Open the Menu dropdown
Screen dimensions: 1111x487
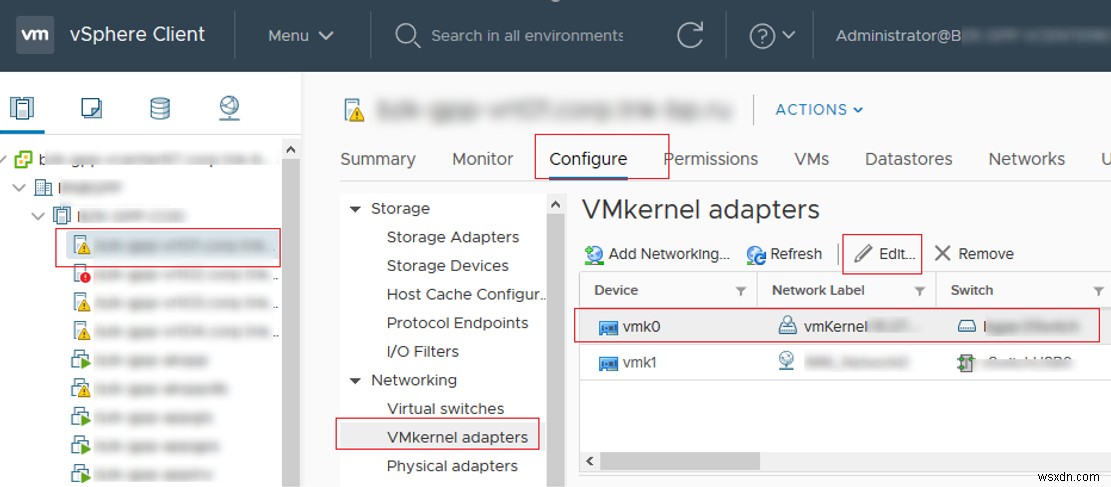pos(300,35)
